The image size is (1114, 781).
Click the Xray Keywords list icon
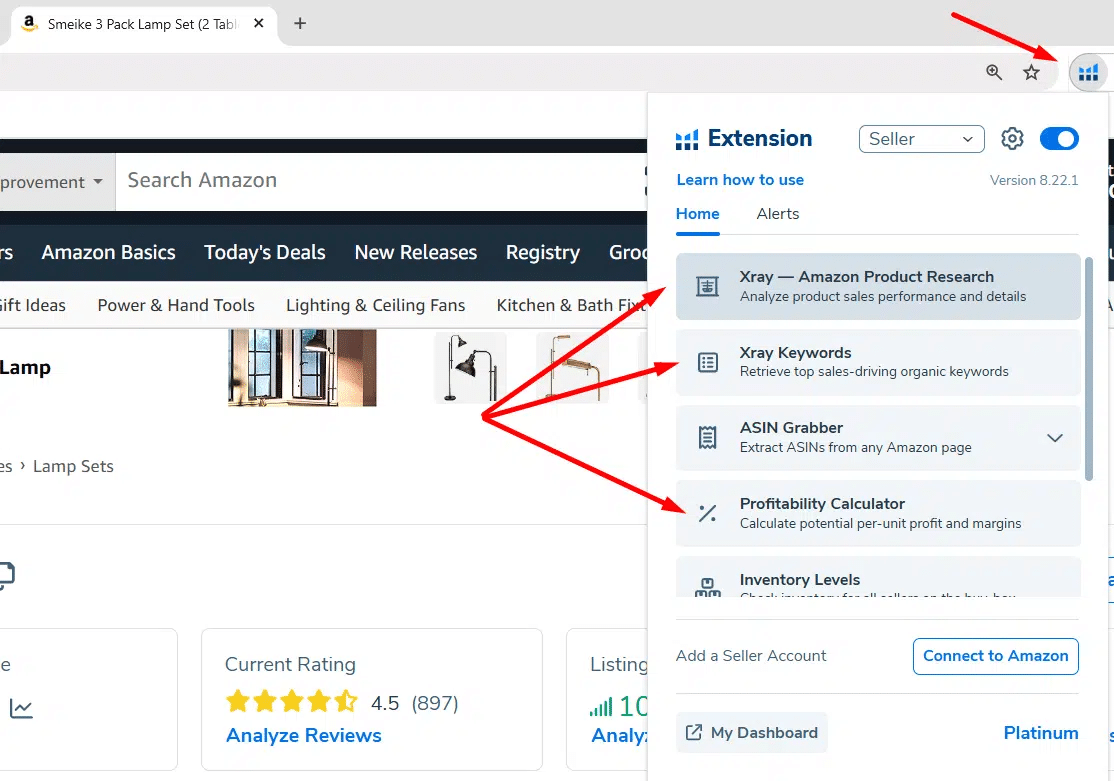[708, 362]
